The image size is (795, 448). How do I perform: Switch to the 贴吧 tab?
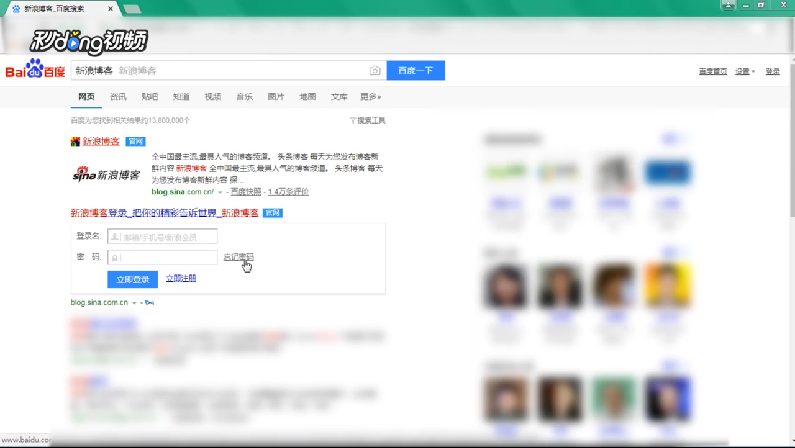150,97
